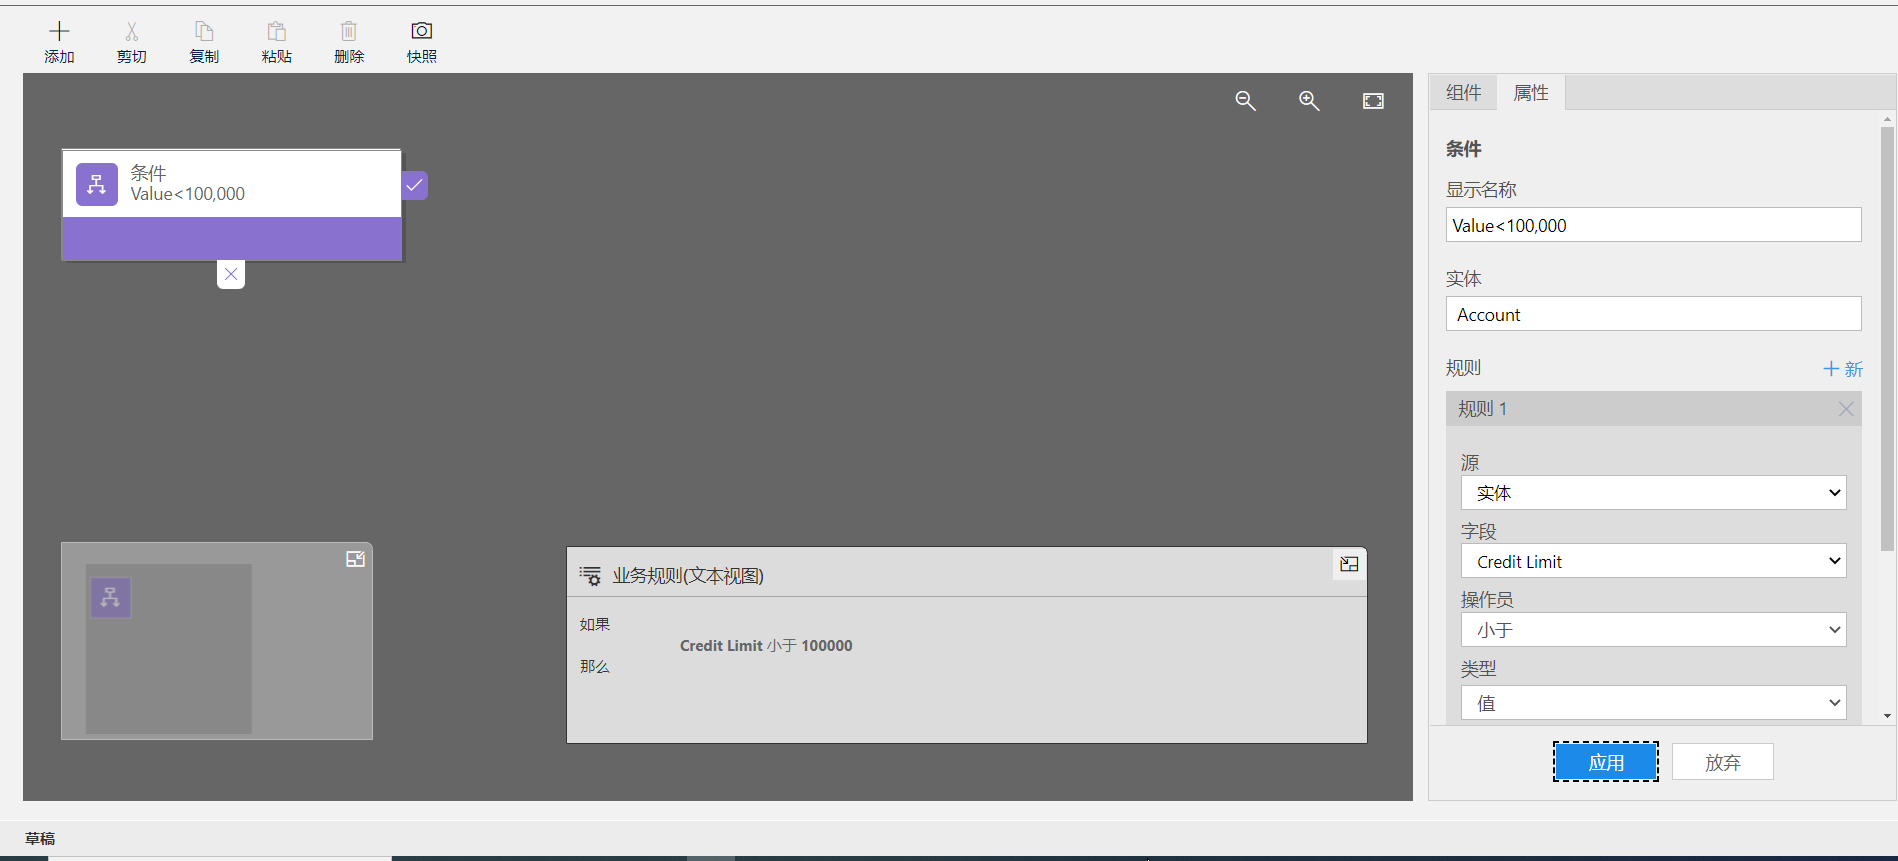Collapse the 业务规则 text view panel
The height and width of the screenshot is (861, 1898).
tap(1349, 564)
